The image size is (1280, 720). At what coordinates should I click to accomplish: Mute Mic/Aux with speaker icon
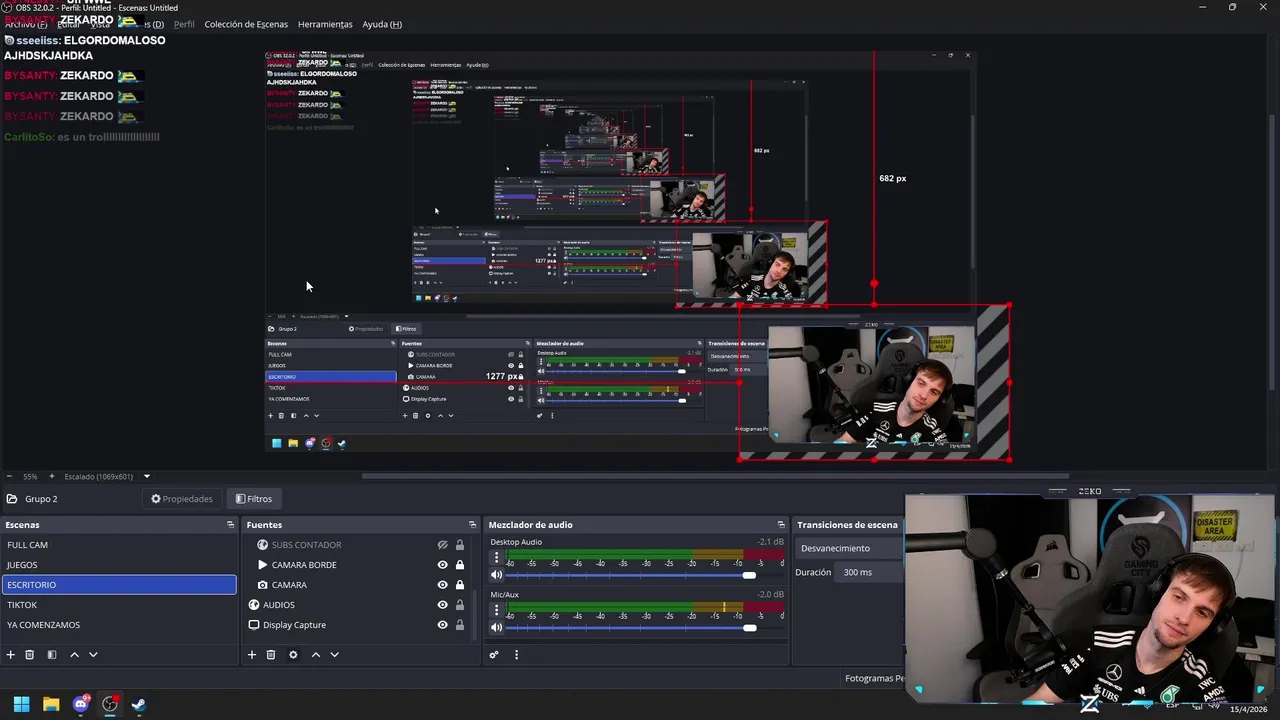tap(496, 627)
